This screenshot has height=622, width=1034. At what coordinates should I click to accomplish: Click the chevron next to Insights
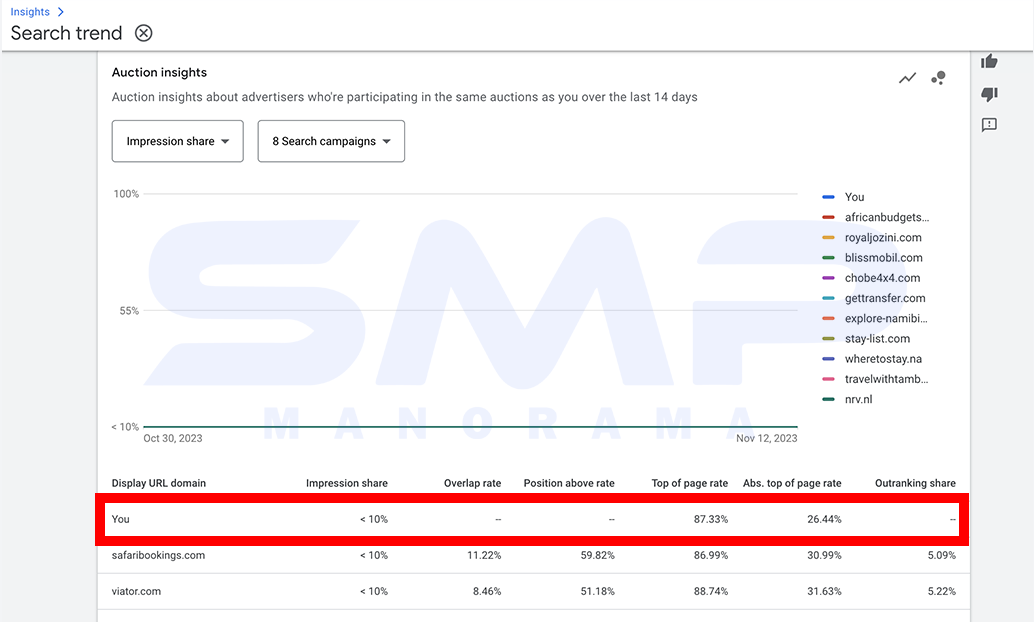[x=61, y=12]
